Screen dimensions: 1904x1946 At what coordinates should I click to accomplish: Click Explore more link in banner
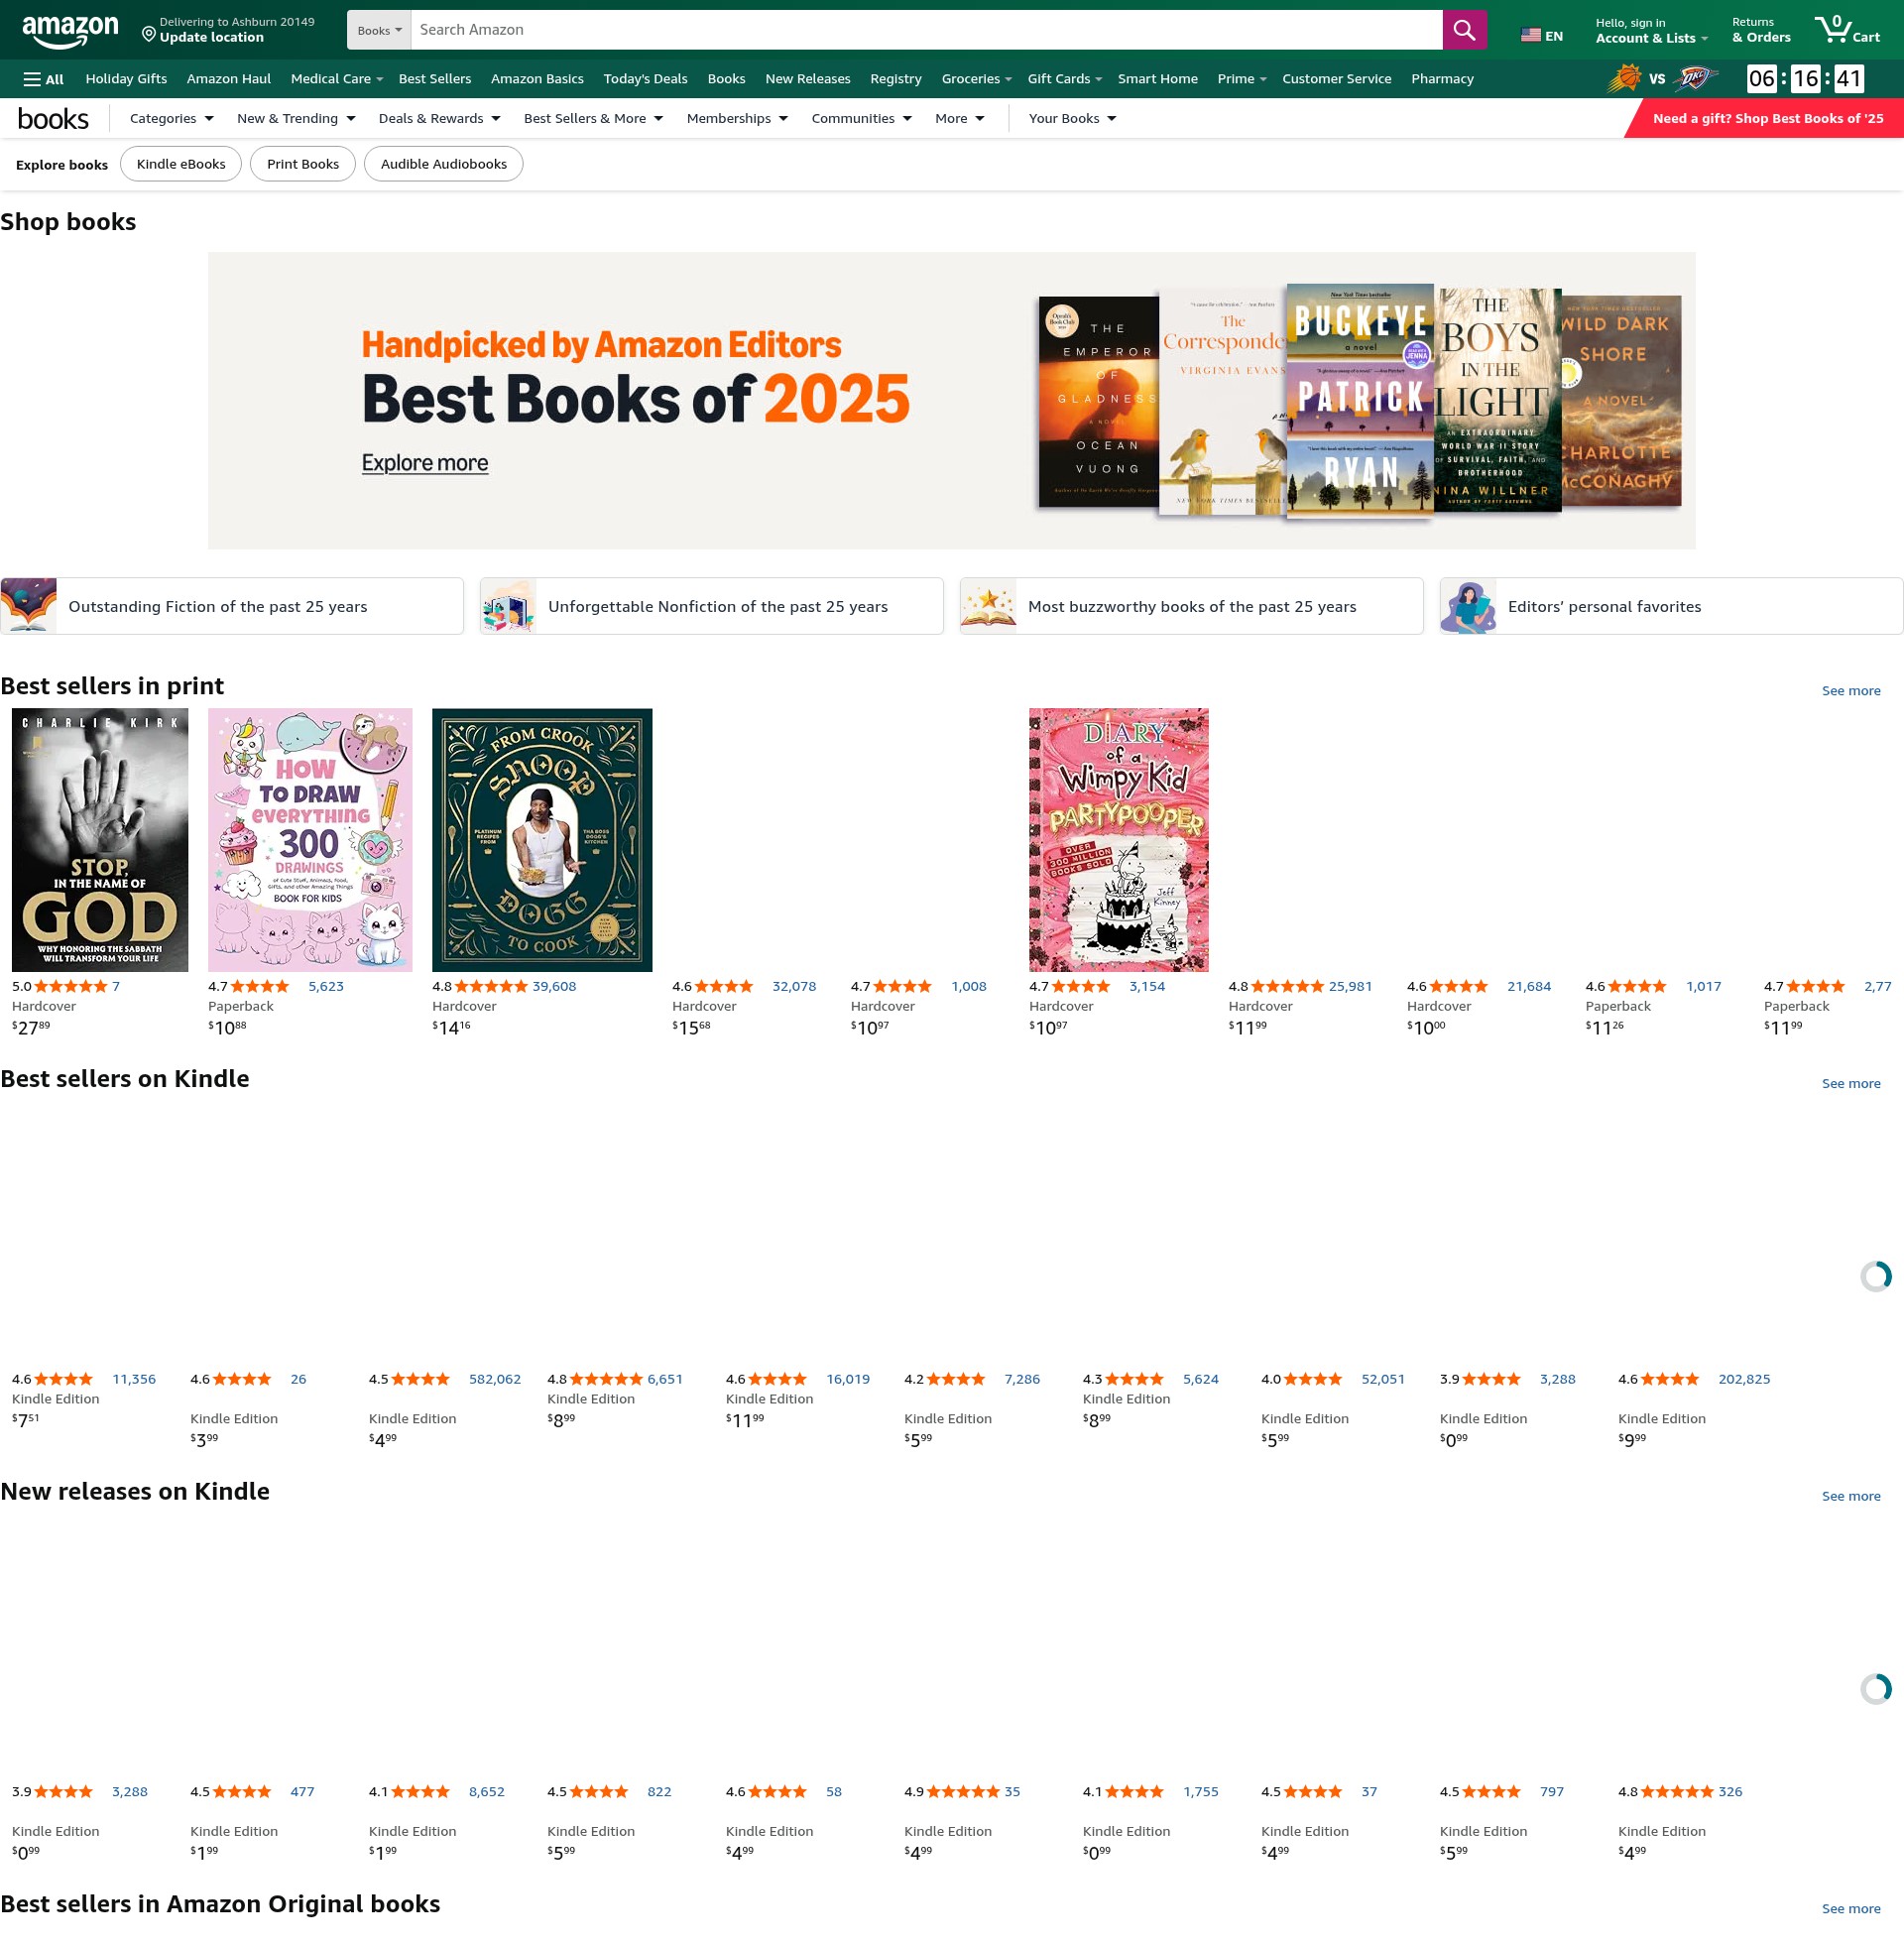425,463
